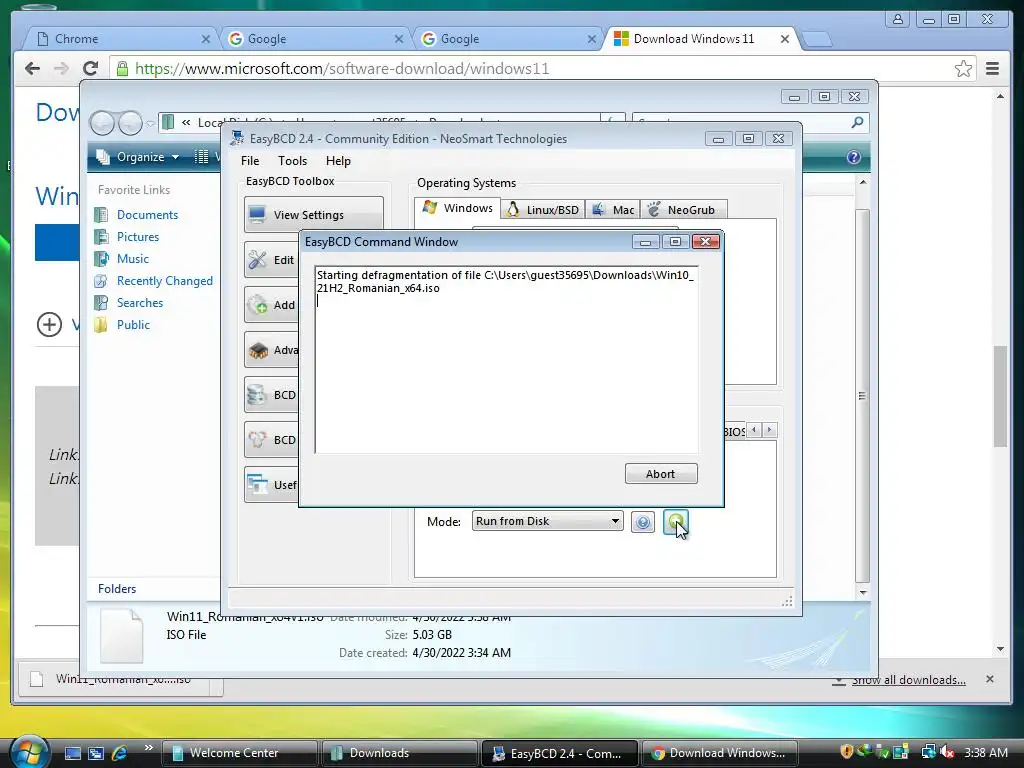Open the Windows Start orb
1024x768 pixels.
click(29, 752)
